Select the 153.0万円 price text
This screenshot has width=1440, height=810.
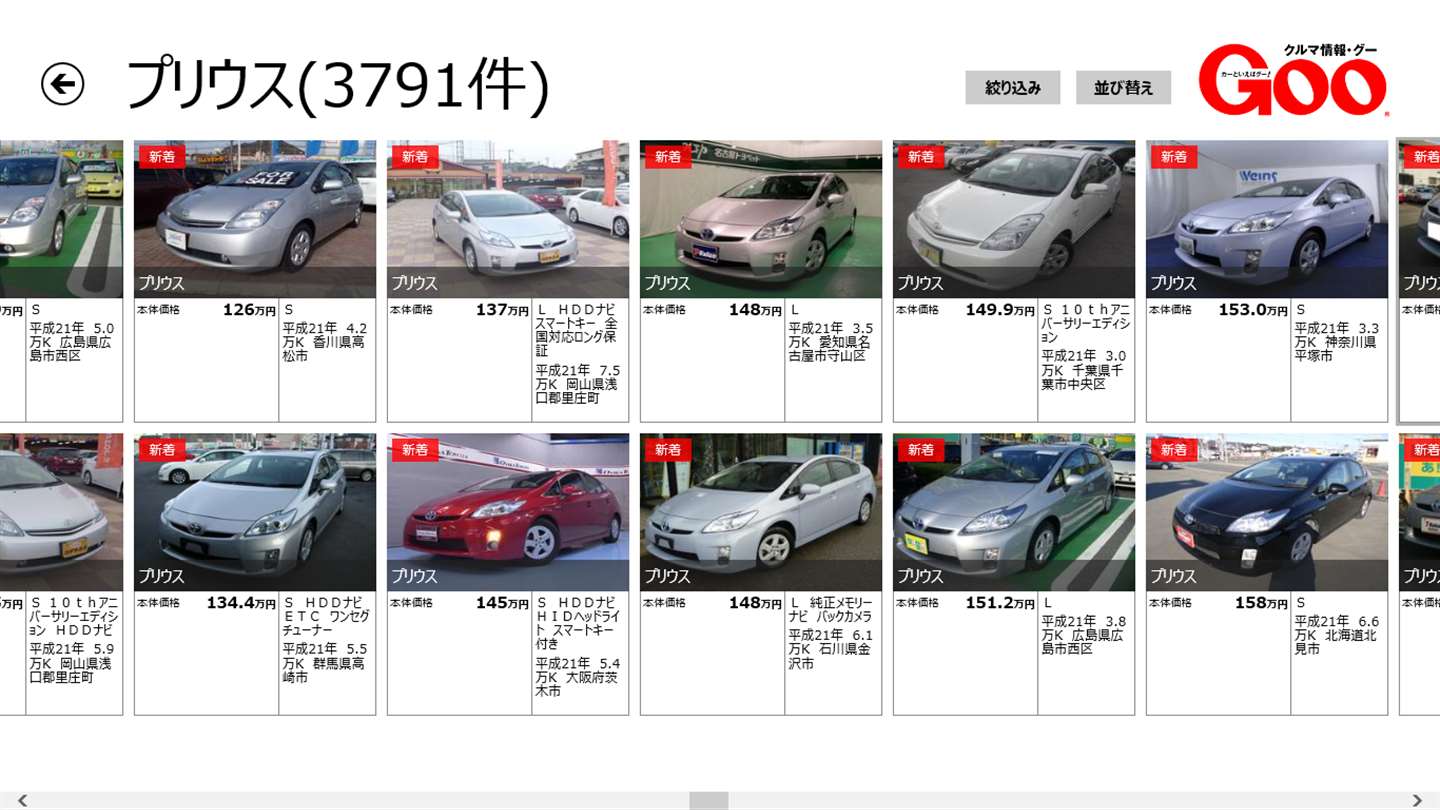(1253, 310)
